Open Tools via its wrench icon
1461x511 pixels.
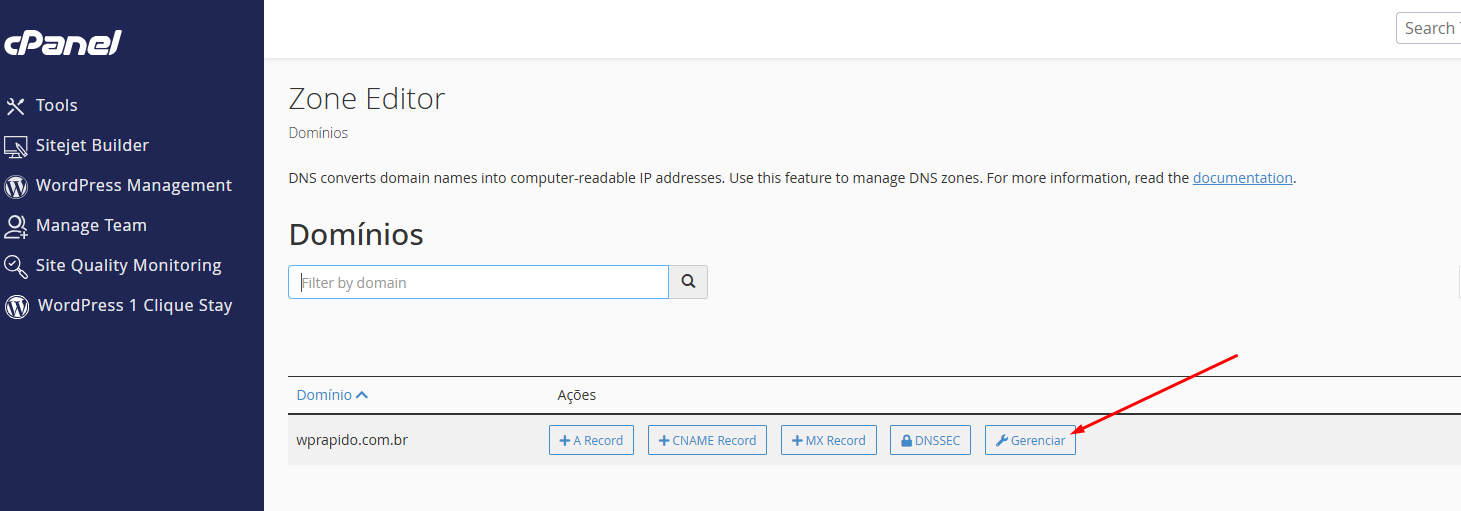pos(16,106)
